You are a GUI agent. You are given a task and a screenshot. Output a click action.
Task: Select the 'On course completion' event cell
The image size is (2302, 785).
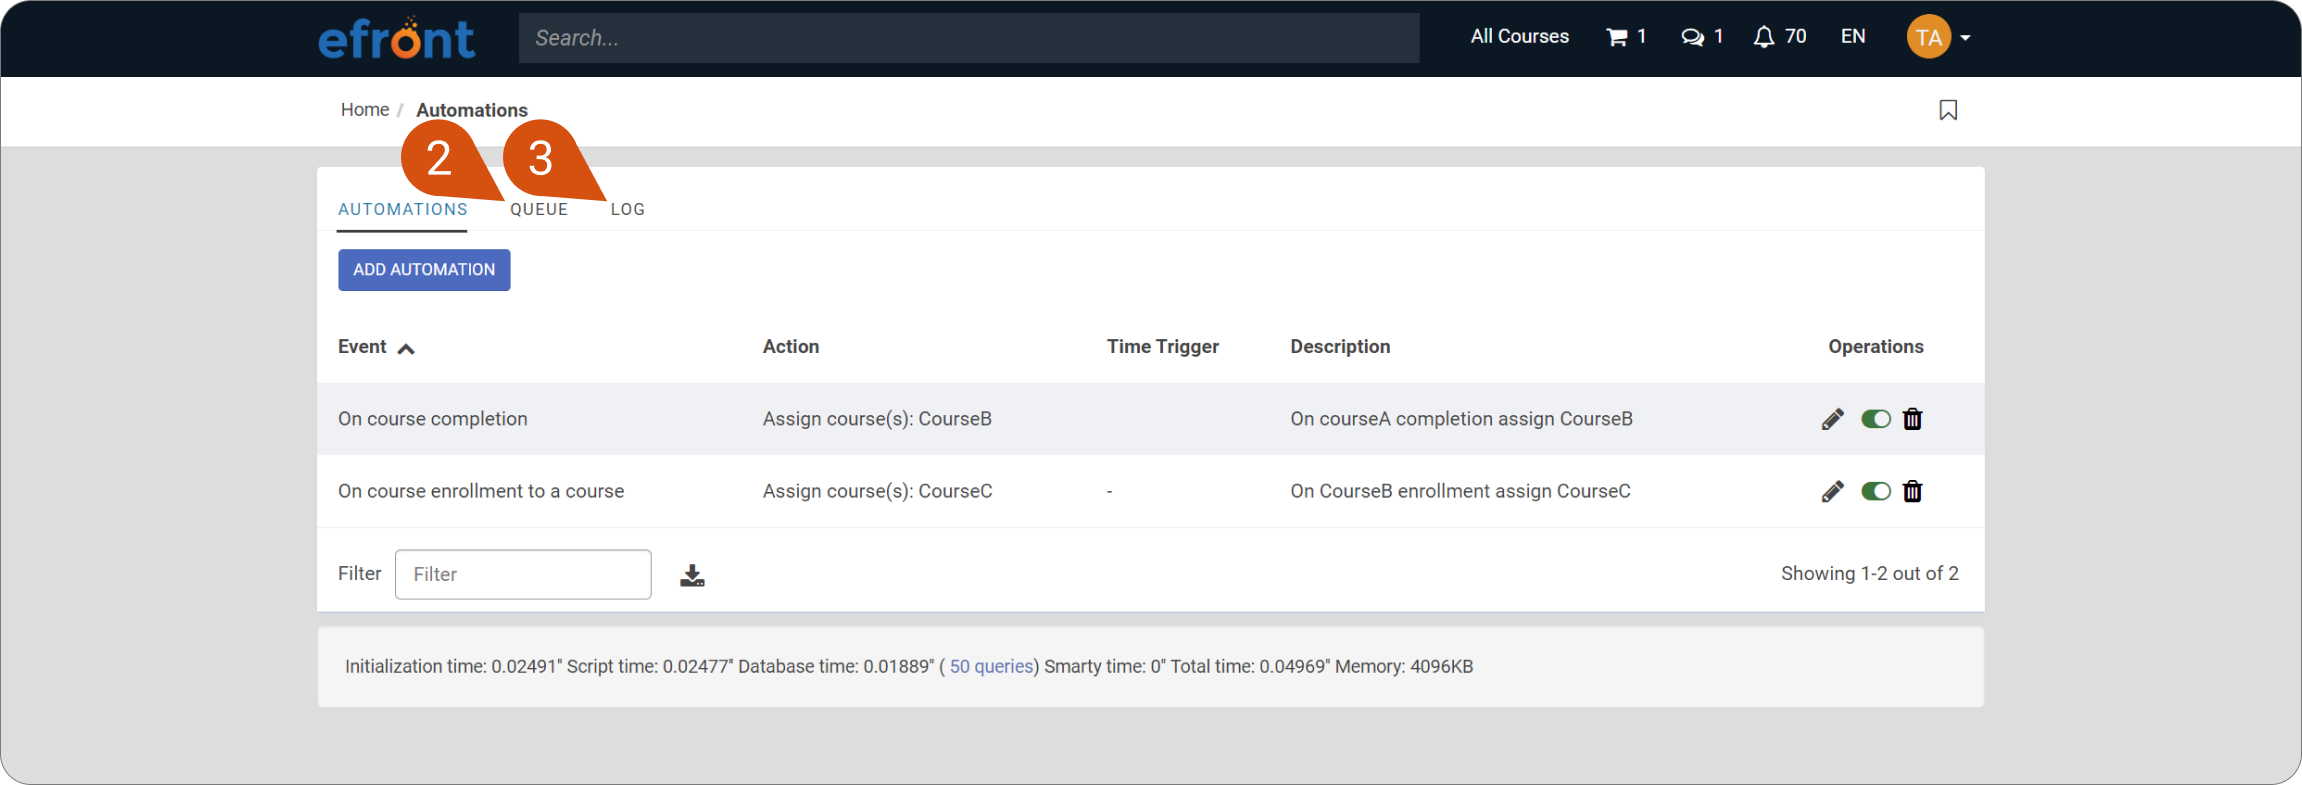click(432, 419)
